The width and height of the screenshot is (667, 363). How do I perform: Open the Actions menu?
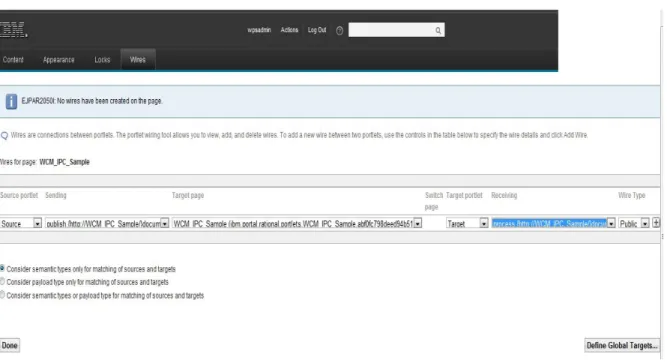(x=289, y=30)
